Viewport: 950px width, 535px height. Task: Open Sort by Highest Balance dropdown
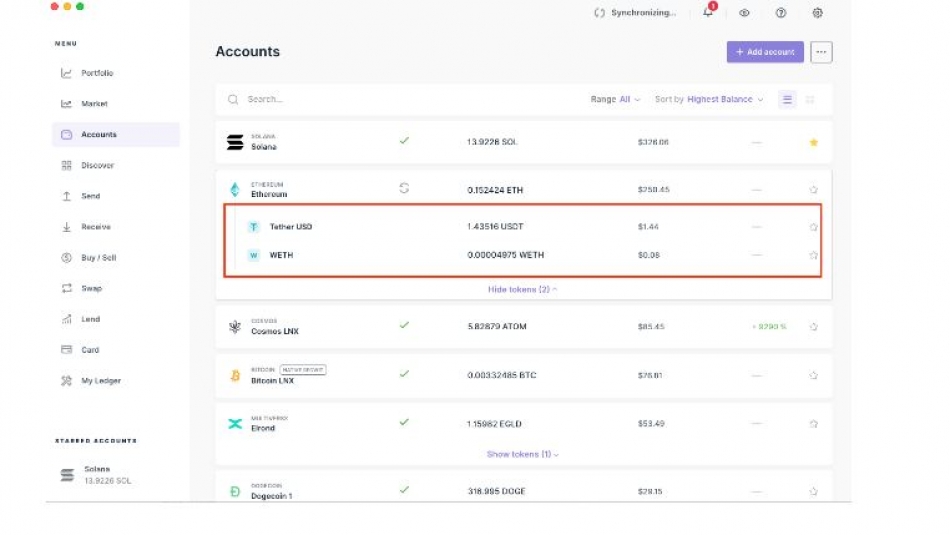[x=709, y=99]
